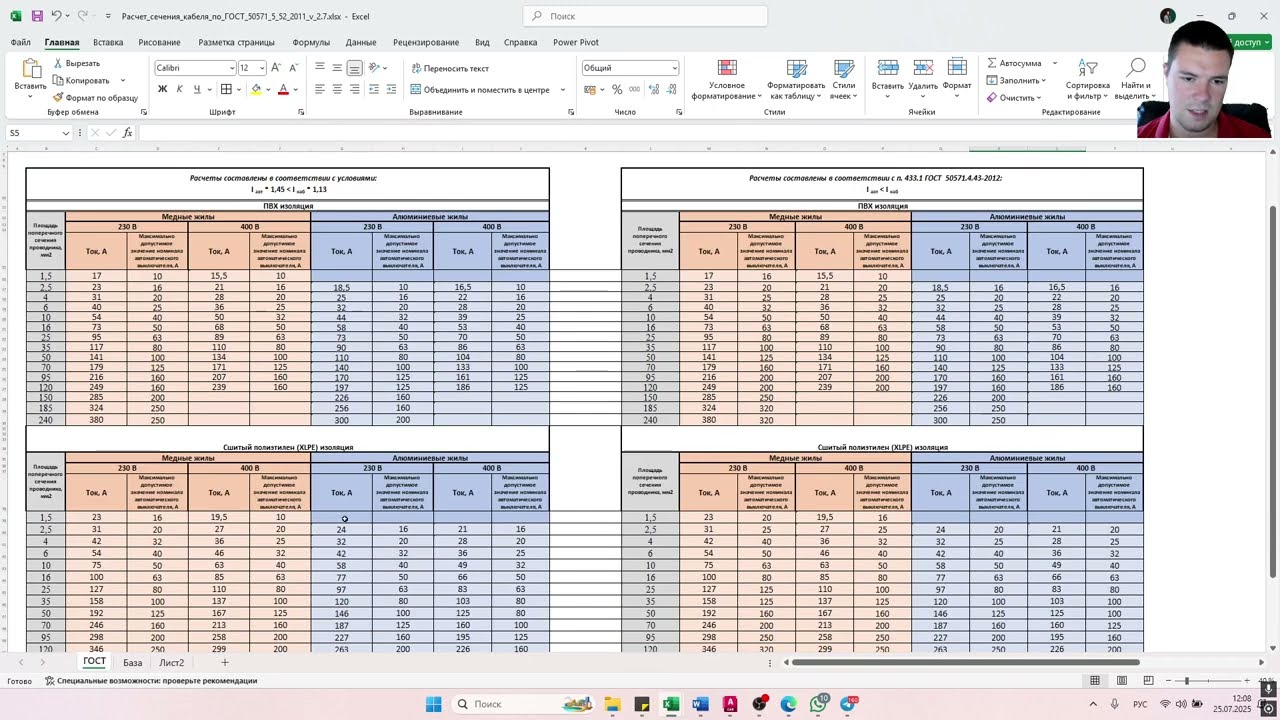The height and width of the screenshot is (720, 1280).
Task: Click Format as Table (Форматировать как таблицу)
Action: point(796,79)
